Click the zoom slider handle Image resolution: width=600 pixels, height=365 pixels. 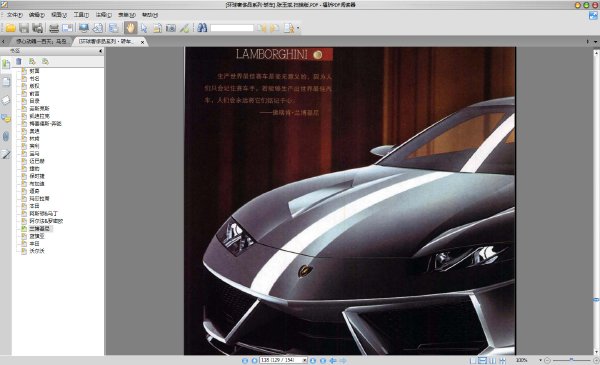coord(571,360)
